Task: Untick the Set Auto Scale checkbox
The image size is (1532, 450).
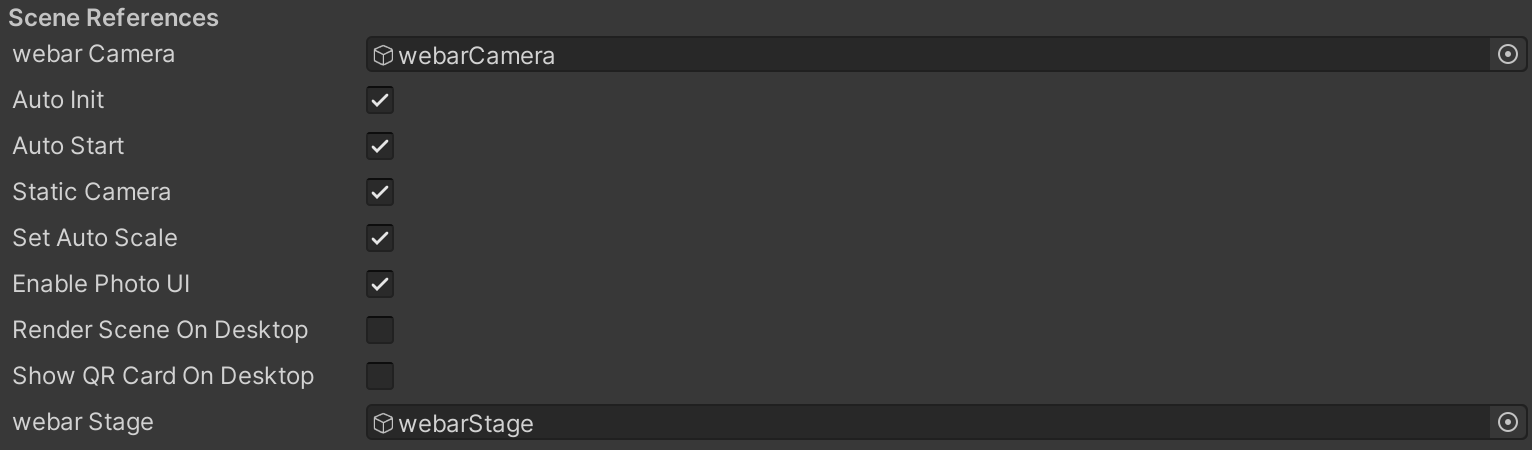Action: (380, 238)
